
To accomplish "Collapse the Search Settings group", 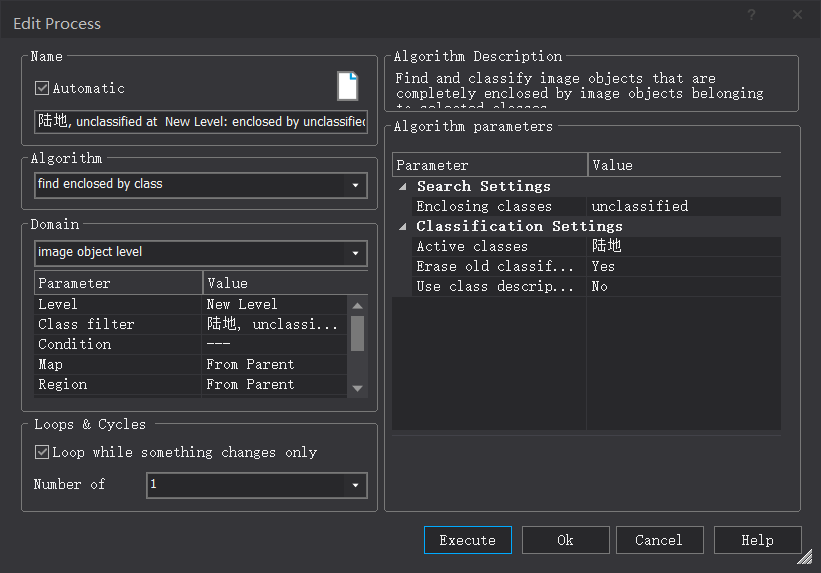I will point(403,187).
